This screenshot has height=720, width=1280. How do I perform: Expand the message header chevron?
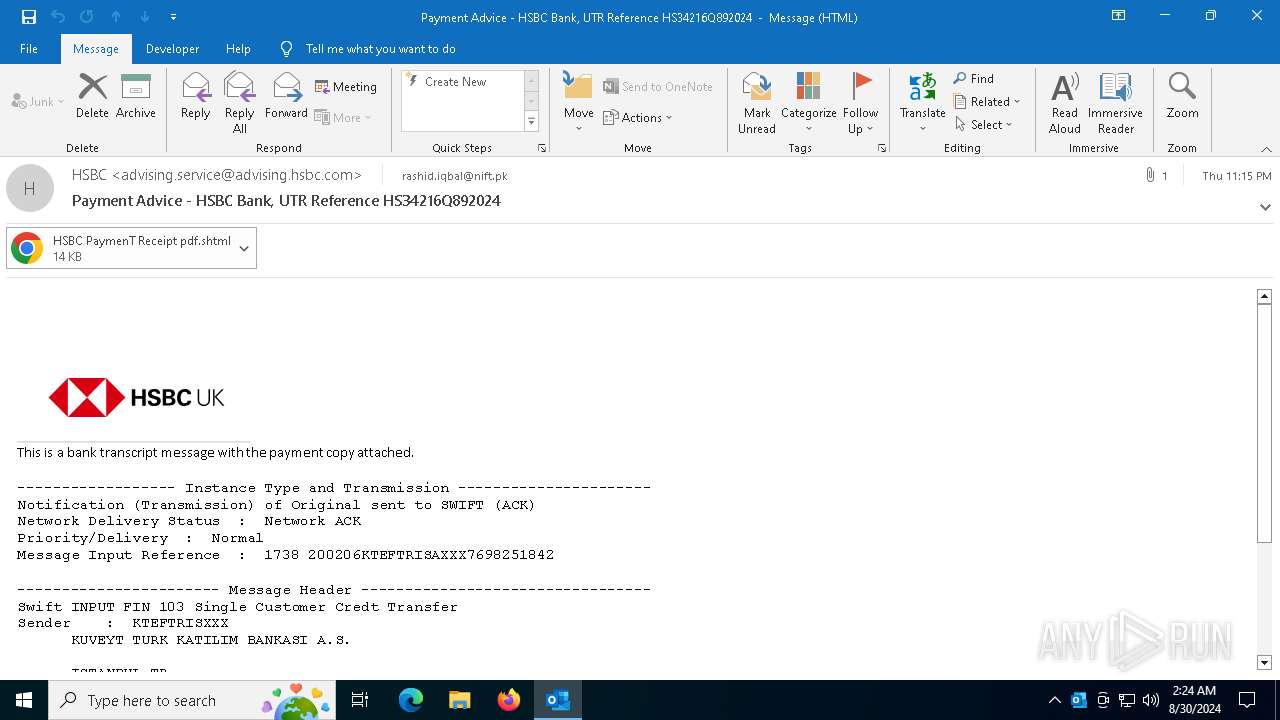1265,207
